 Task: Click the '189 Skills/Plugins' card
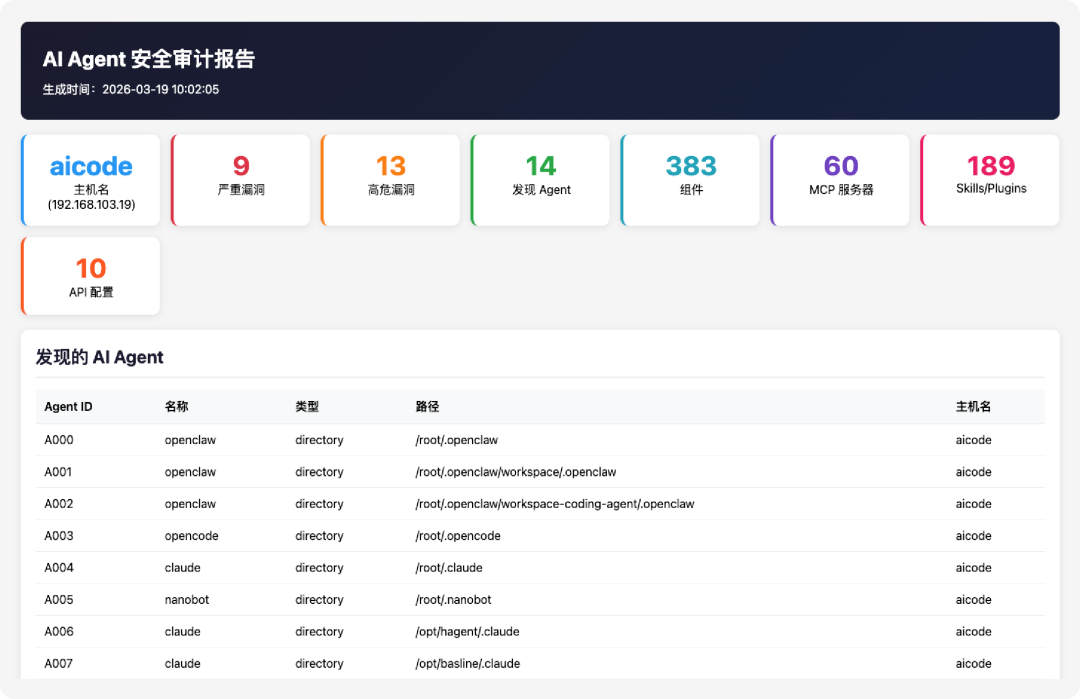[990, 180]
